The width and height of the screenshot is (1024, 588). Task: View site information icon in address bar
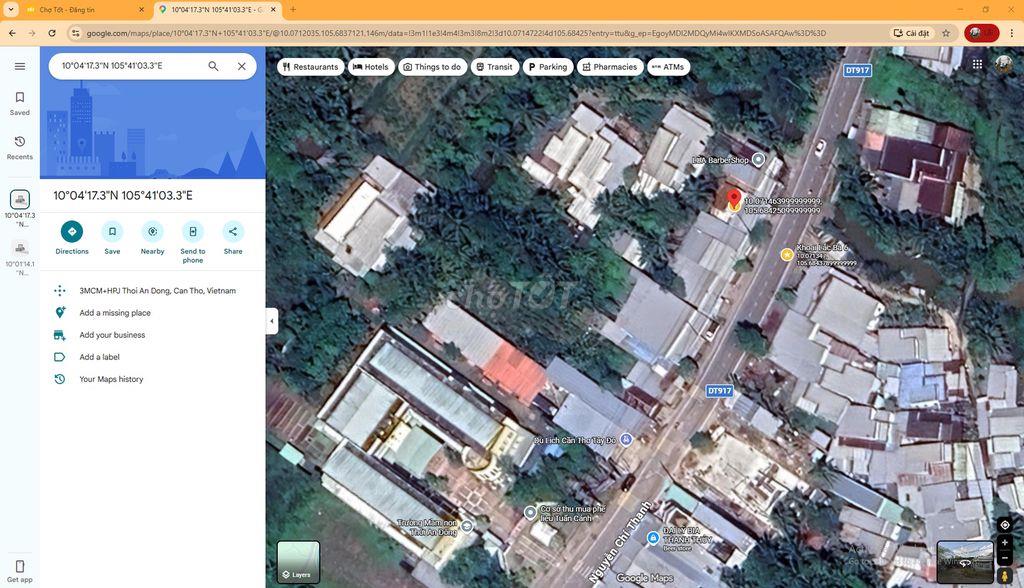[x=76, y=33]
